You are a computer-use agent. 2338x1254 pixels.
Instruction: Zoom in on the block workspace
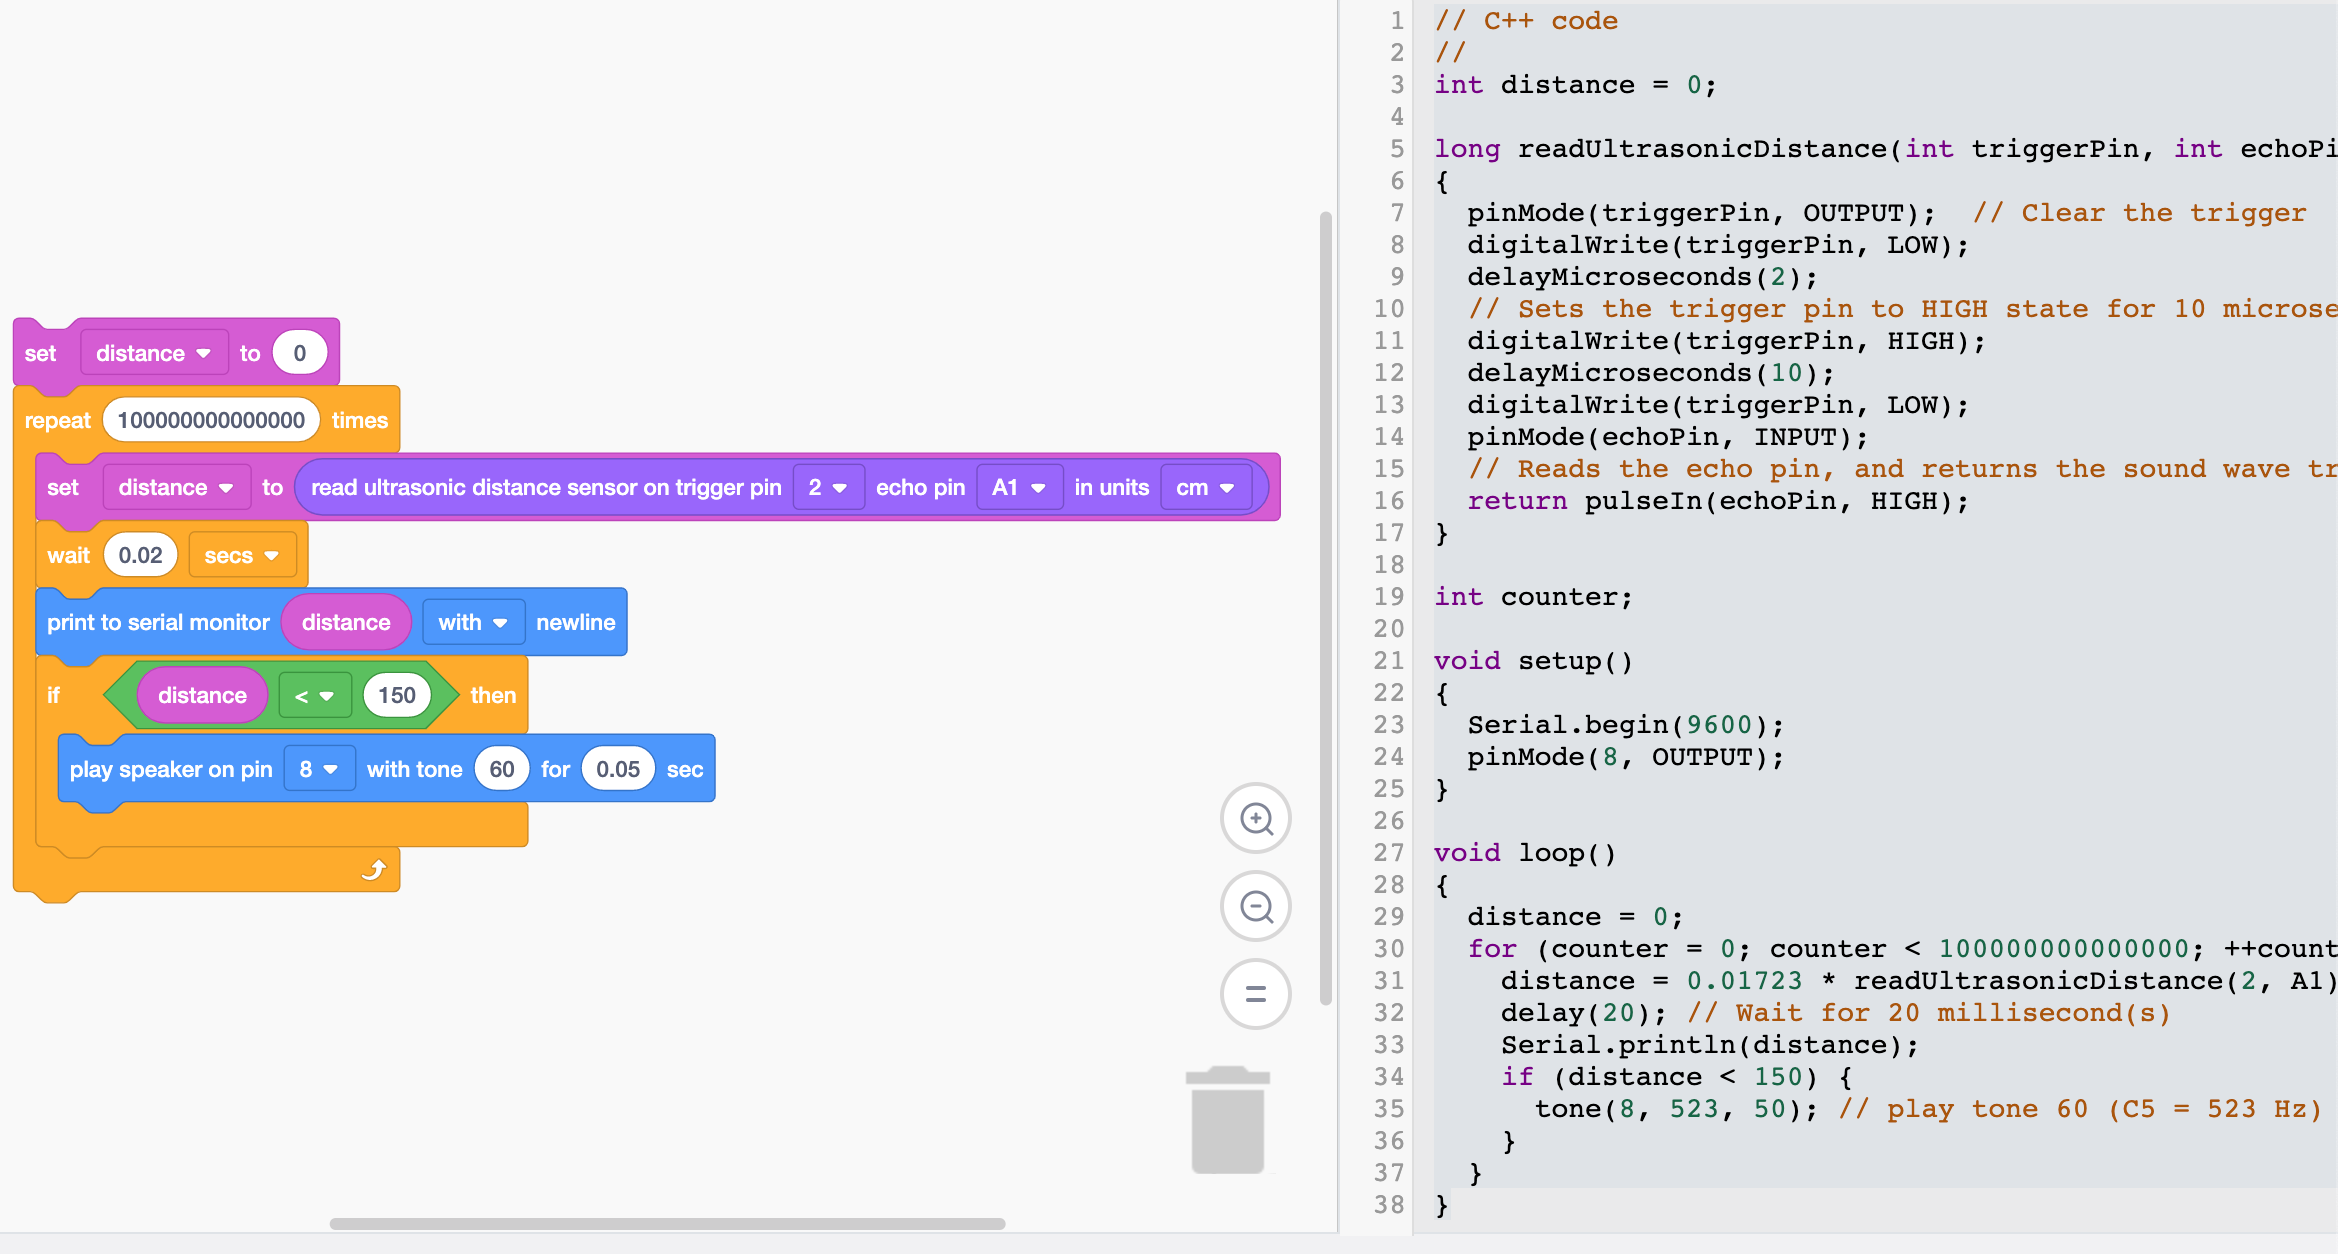(1256, 818)
